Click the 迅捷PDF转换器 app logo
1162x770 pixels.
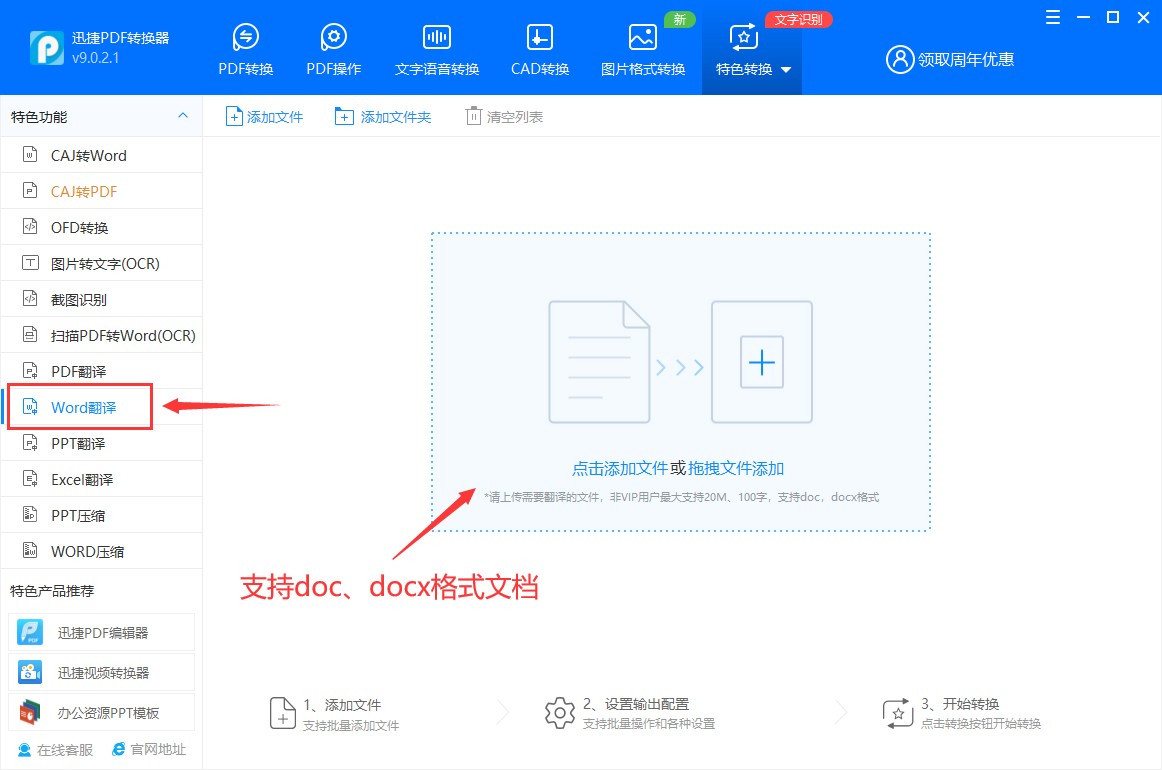(47, 48)
